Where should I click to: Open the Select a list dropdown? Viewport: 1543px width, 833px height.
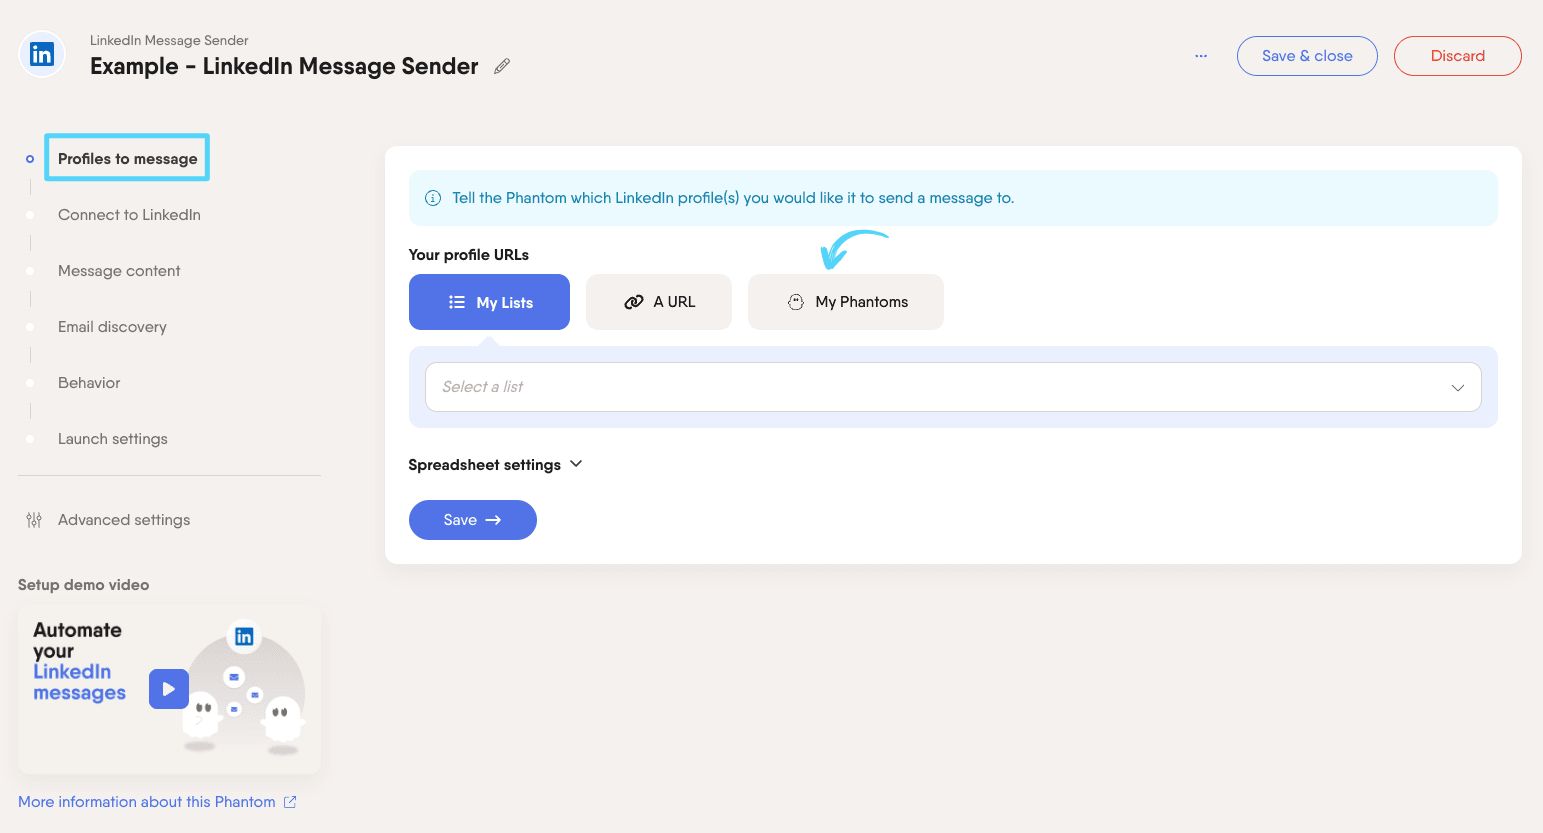point(953,387)
